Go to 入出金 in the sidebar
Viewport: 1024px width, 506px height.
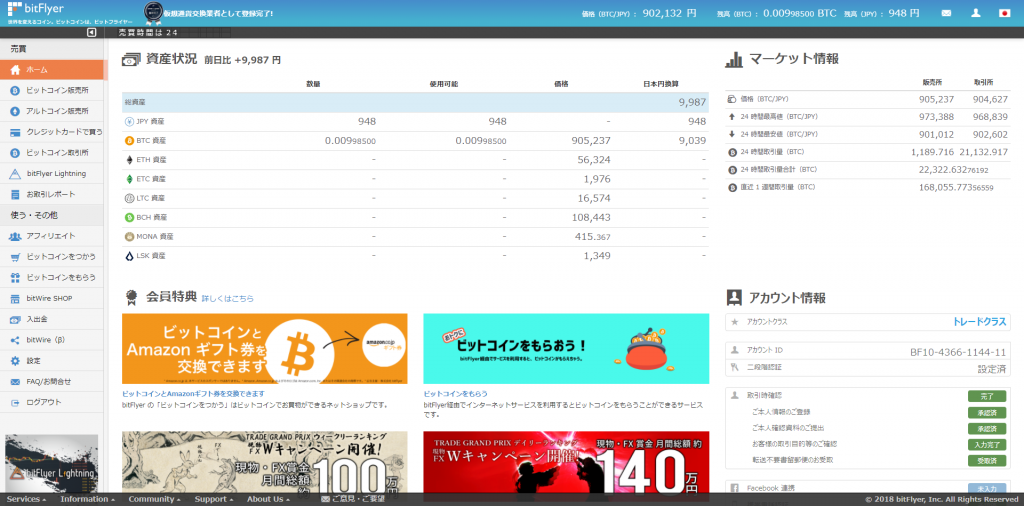(38, 319)
